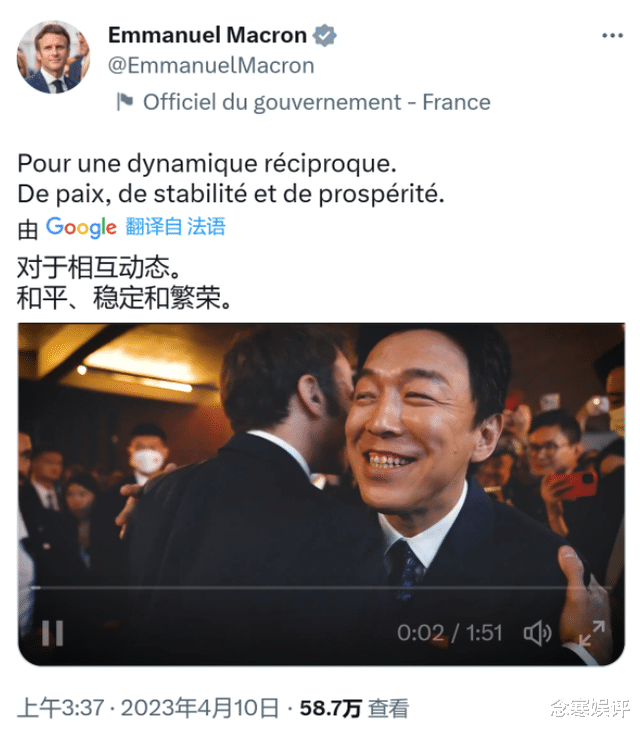Click the 'Officiel du gouvernement - France' label
The height and width of the screenshot is (731, 640).
click(x=317, y=102)
